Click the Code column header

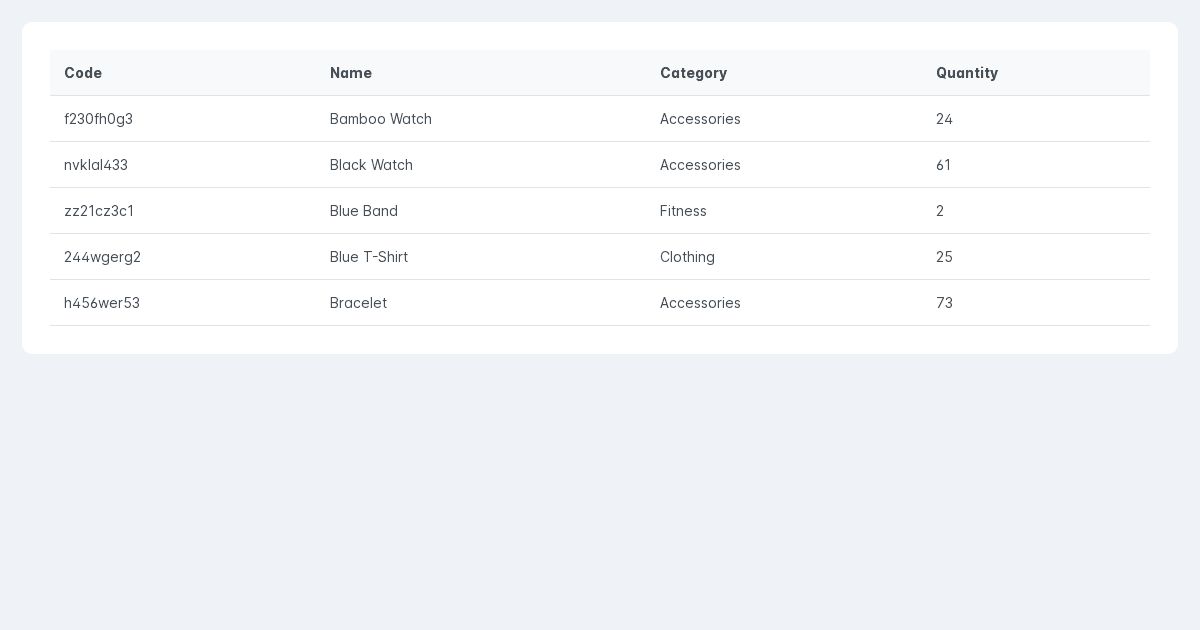tap(83, 73)
